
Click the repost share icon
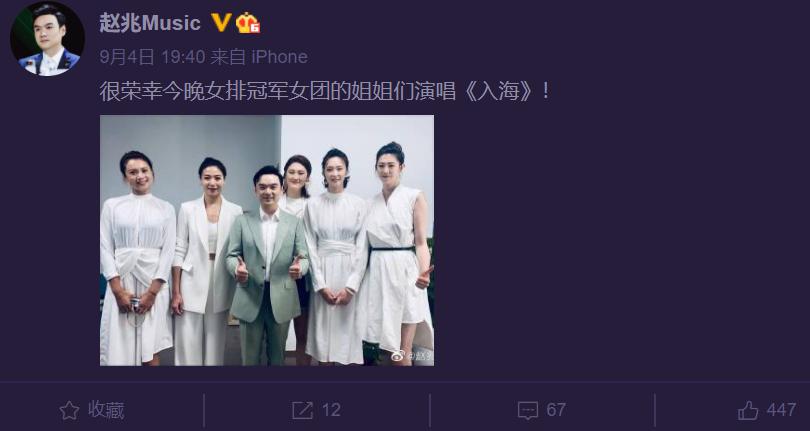302,411
